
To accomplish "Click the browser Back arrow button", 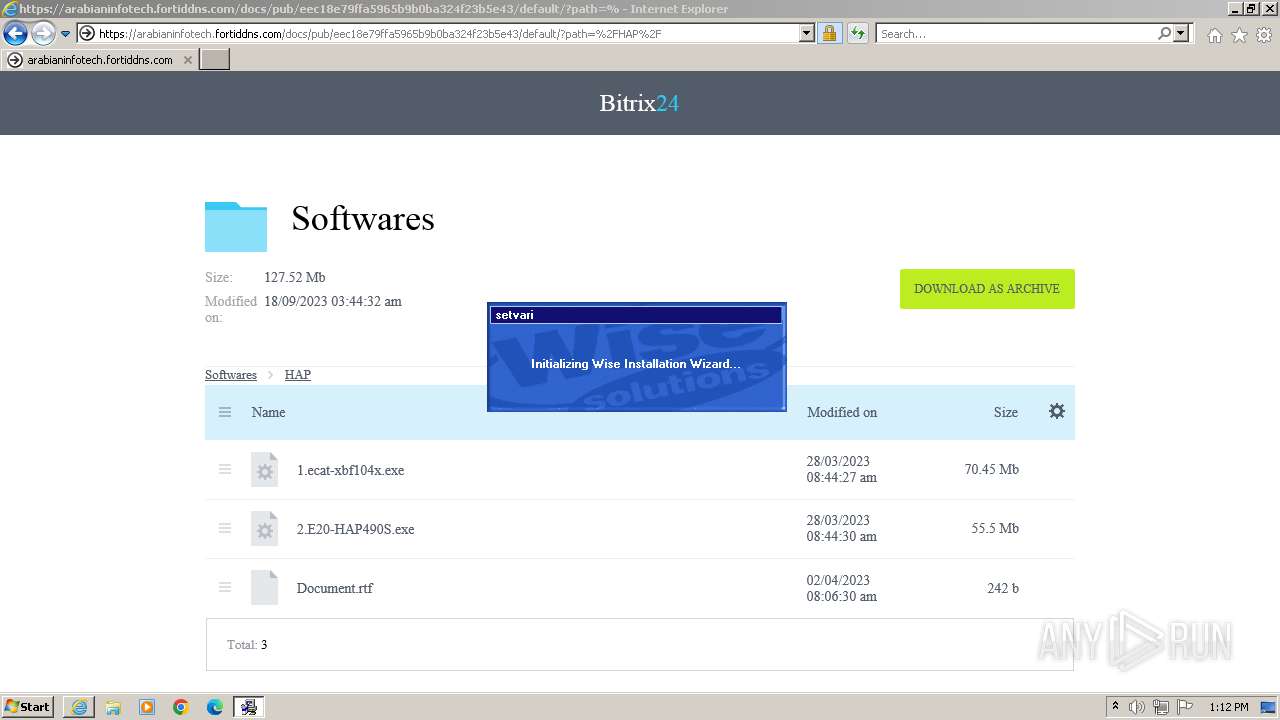I will click(15, 34).
